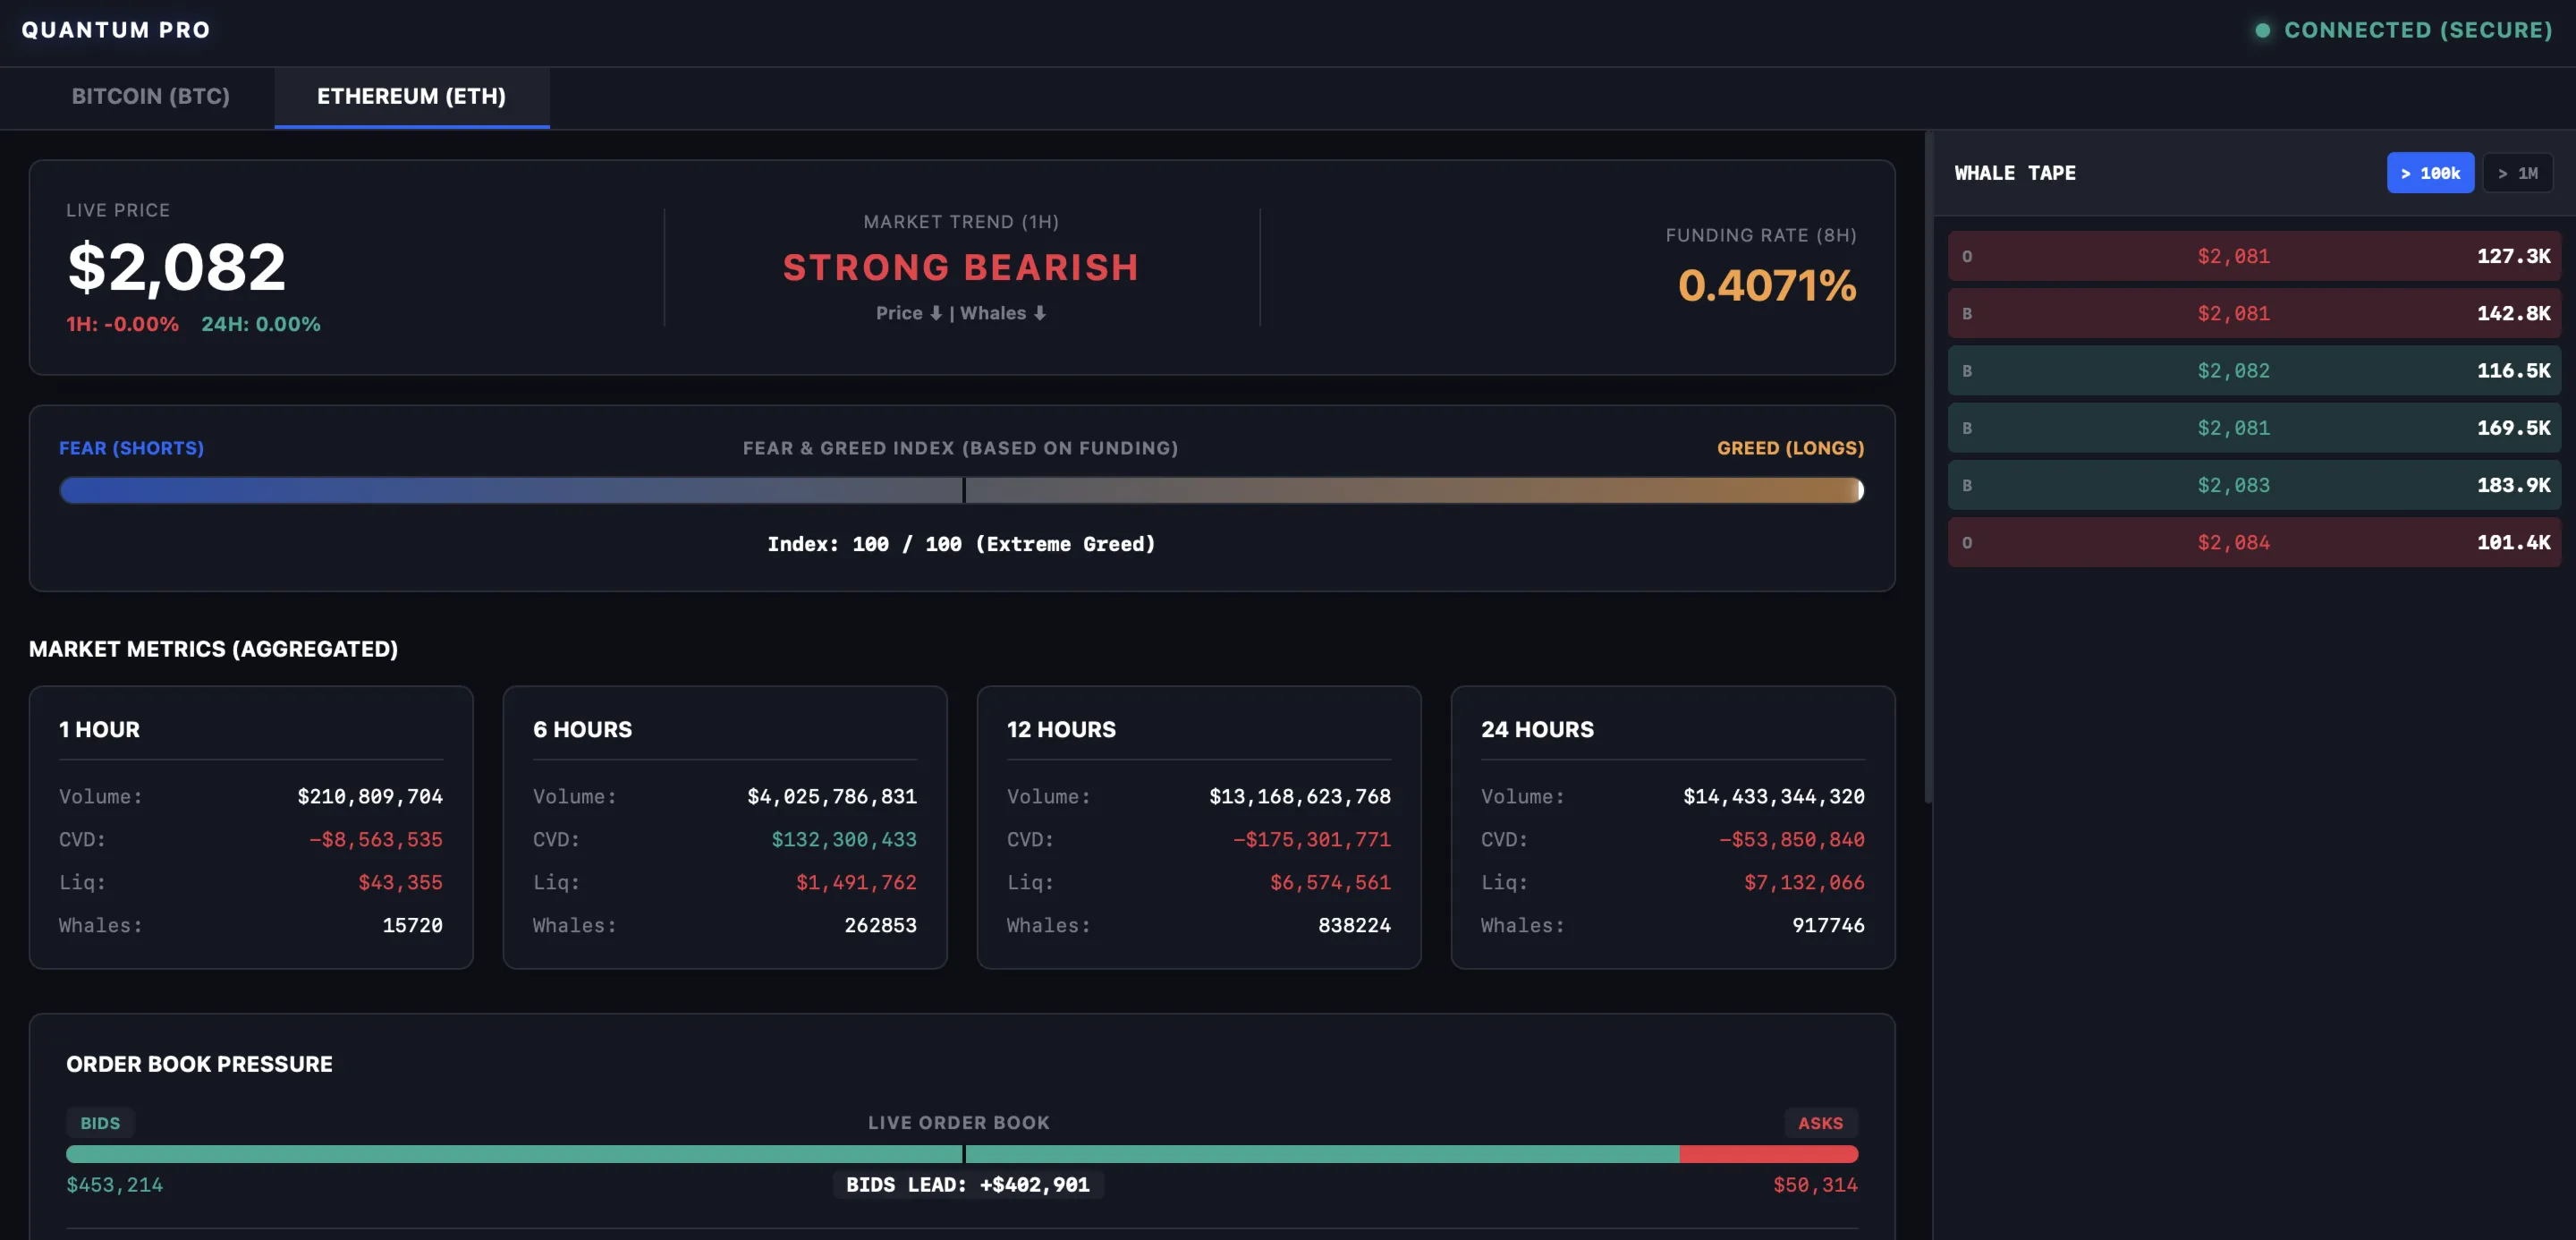Click the BIDS LEAD +$402,901 label
The image size is (2576, 1240).
tap(967, 1185)
